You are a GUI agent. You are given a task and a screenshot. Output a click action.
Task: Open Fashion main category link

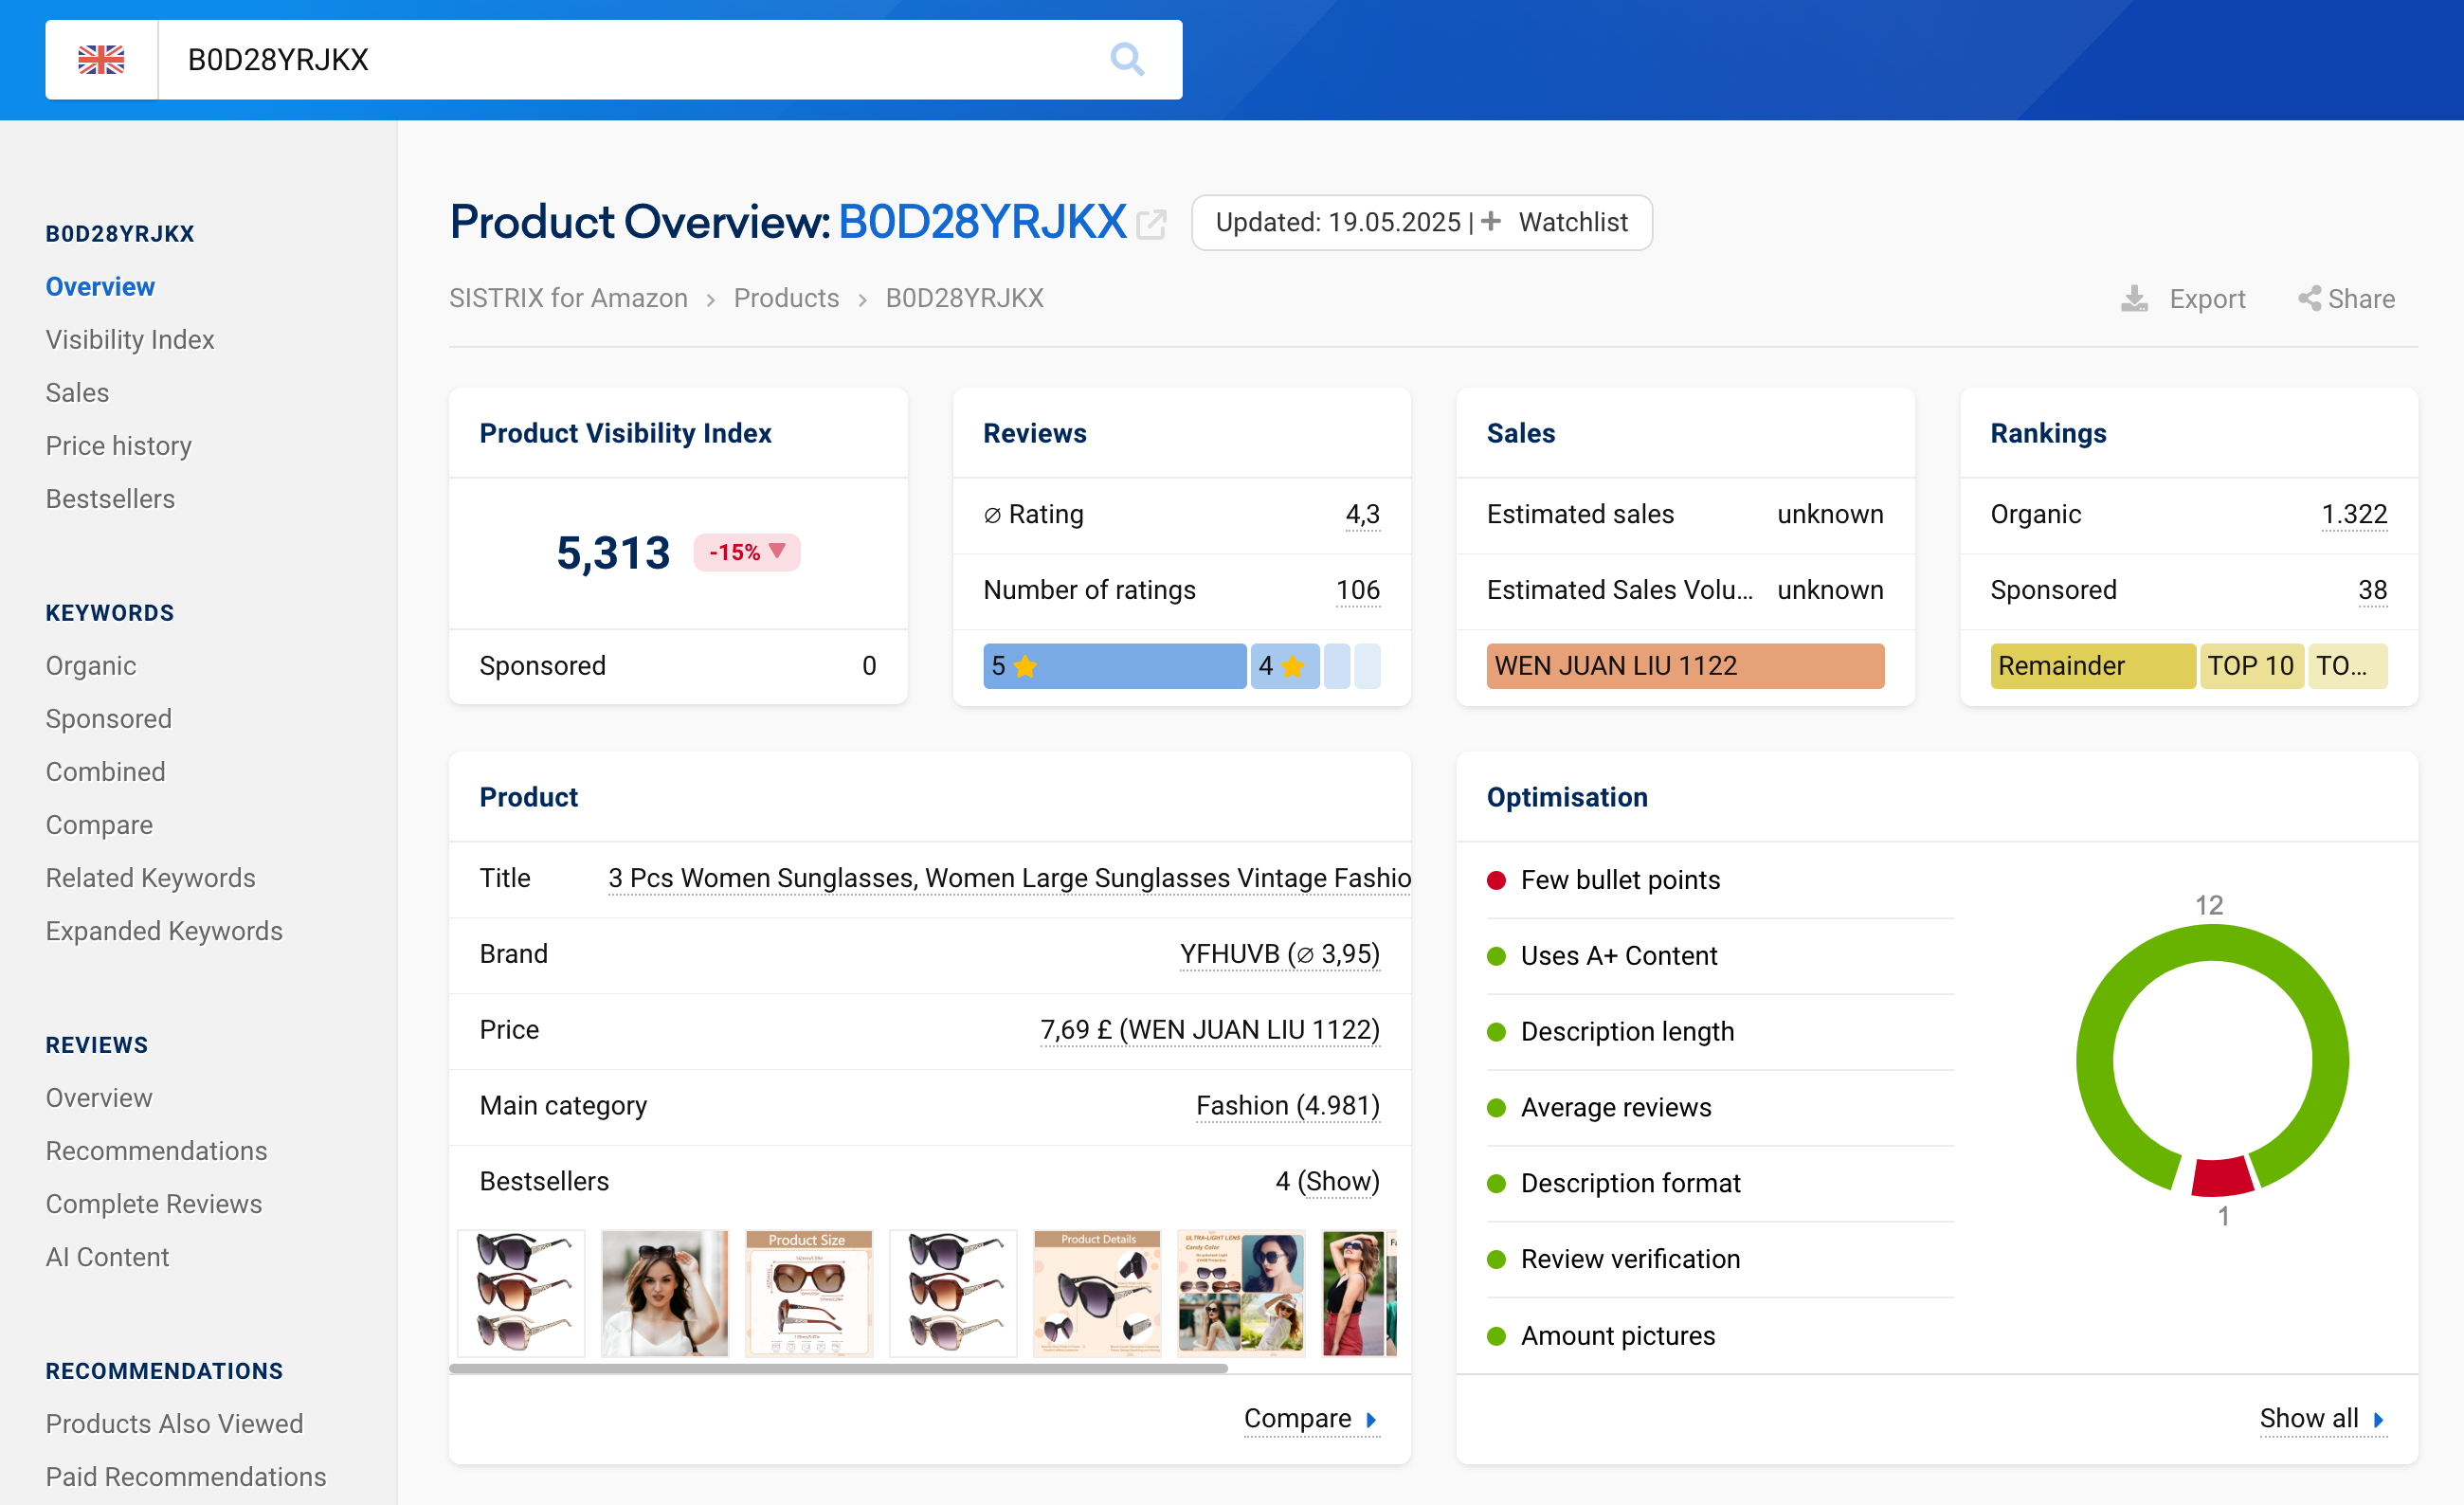[1287, 1106]
